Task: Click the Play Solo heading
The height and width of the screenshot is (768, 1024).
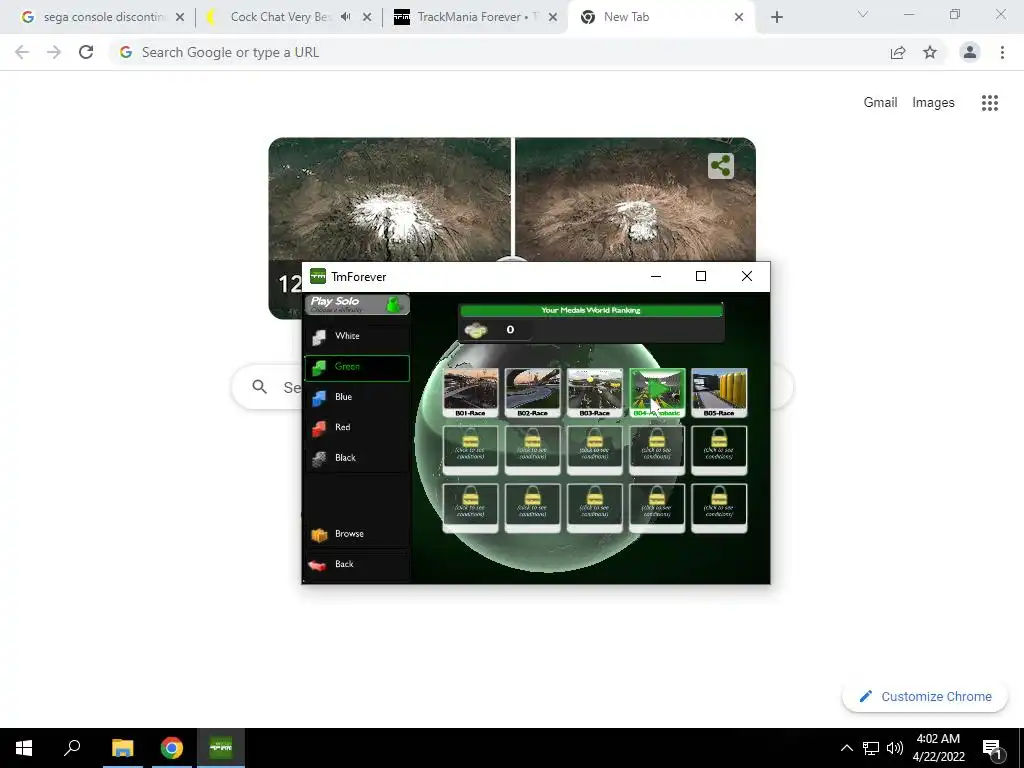Action: pos(335,301)
